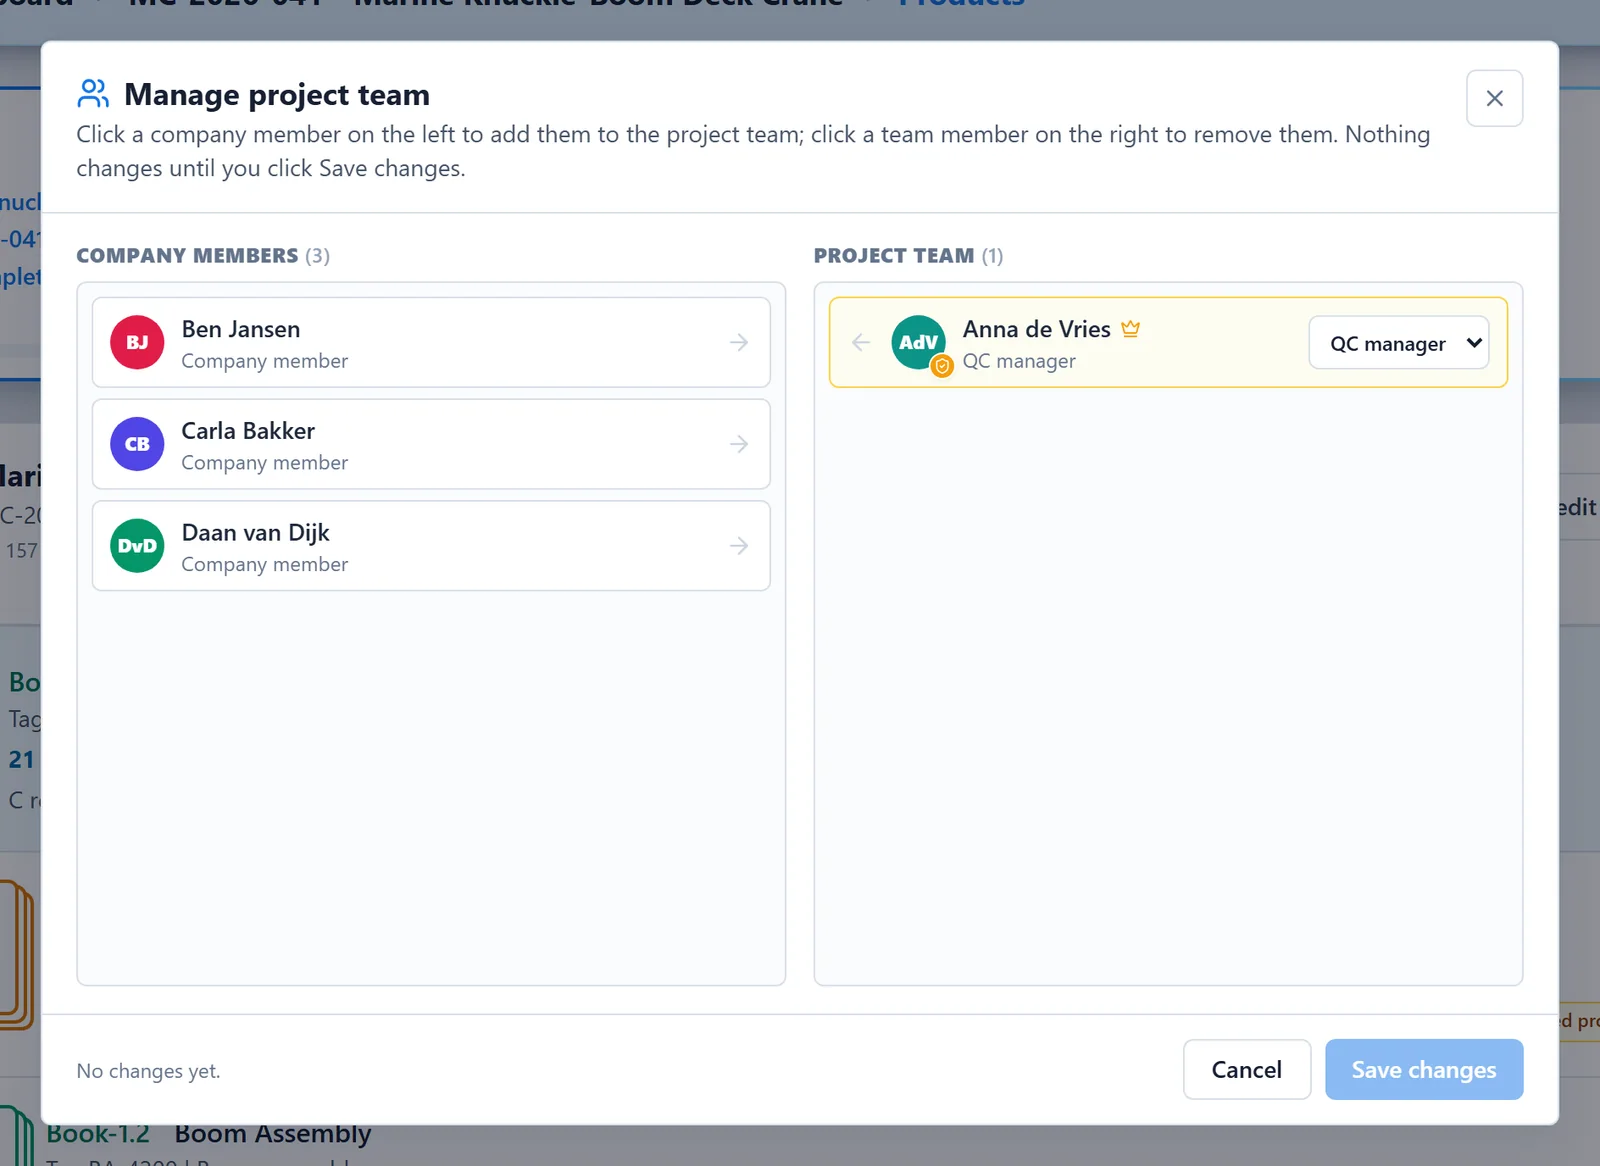Image resolution: width=1600 pixels, height=1166 pixels.
Task: Open the QC manager role dropdown
Action: (x=1398, y=343)
